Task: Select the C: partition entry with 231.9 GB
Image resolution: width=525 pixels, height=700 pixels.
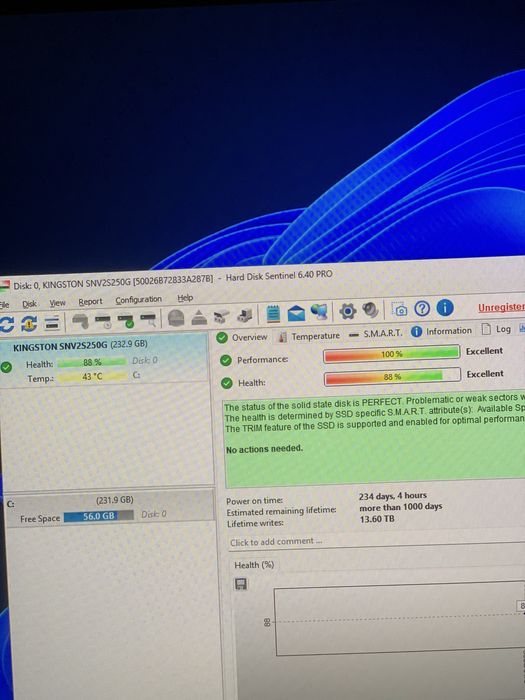Action: pos(110,508)
